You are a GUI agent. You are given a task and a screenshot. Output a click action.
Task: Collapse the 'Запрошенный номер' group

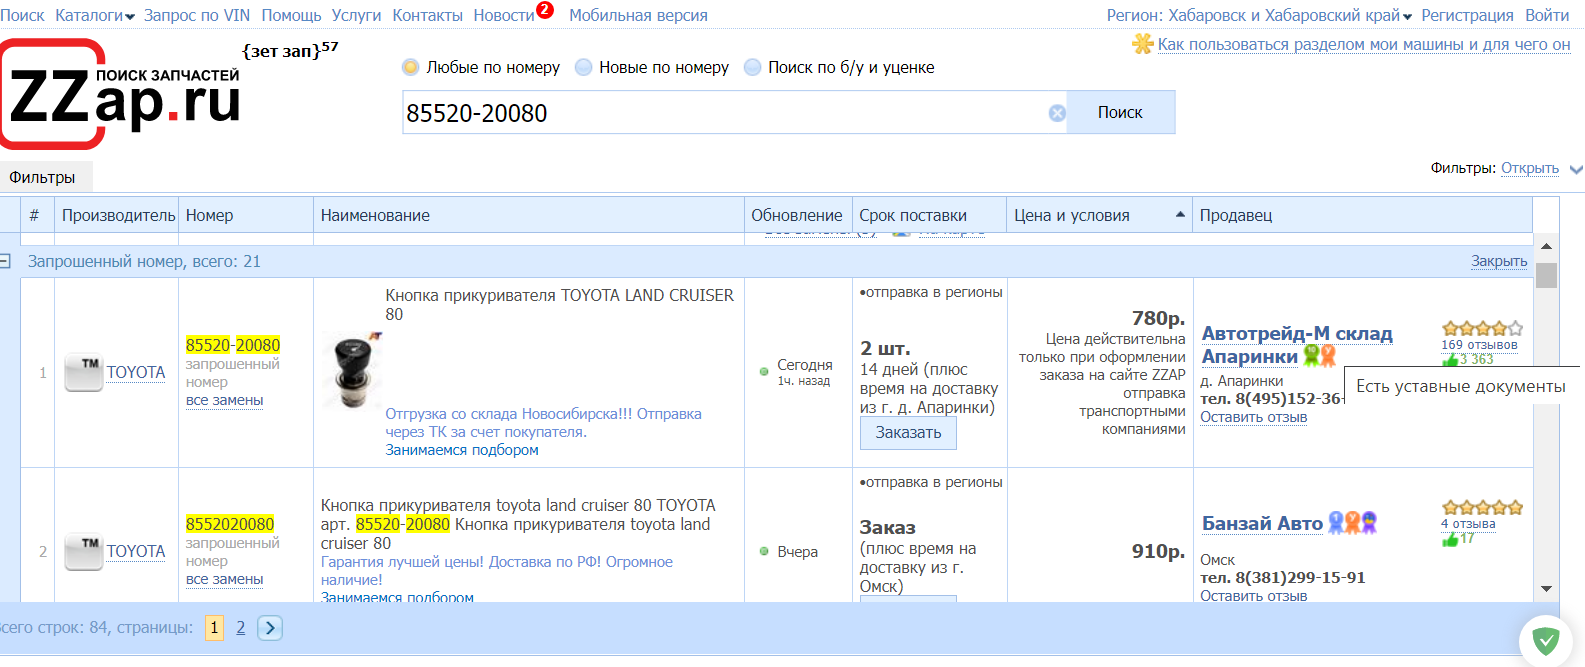(x=5, y=261)
